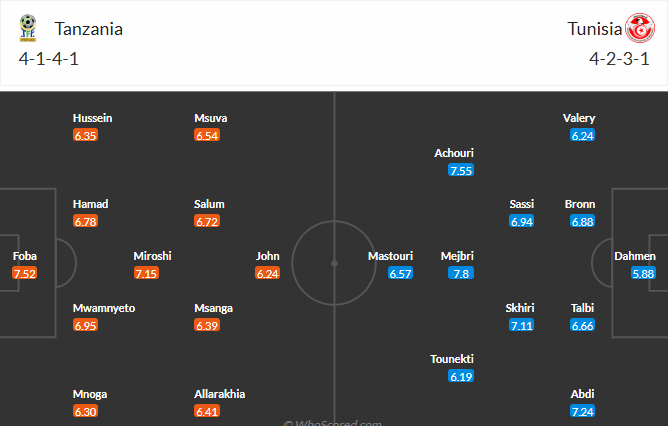Click Tunisia's 4-2-3-1 formation text
This screenshot has width=668, height=426.
click(621, 58)
